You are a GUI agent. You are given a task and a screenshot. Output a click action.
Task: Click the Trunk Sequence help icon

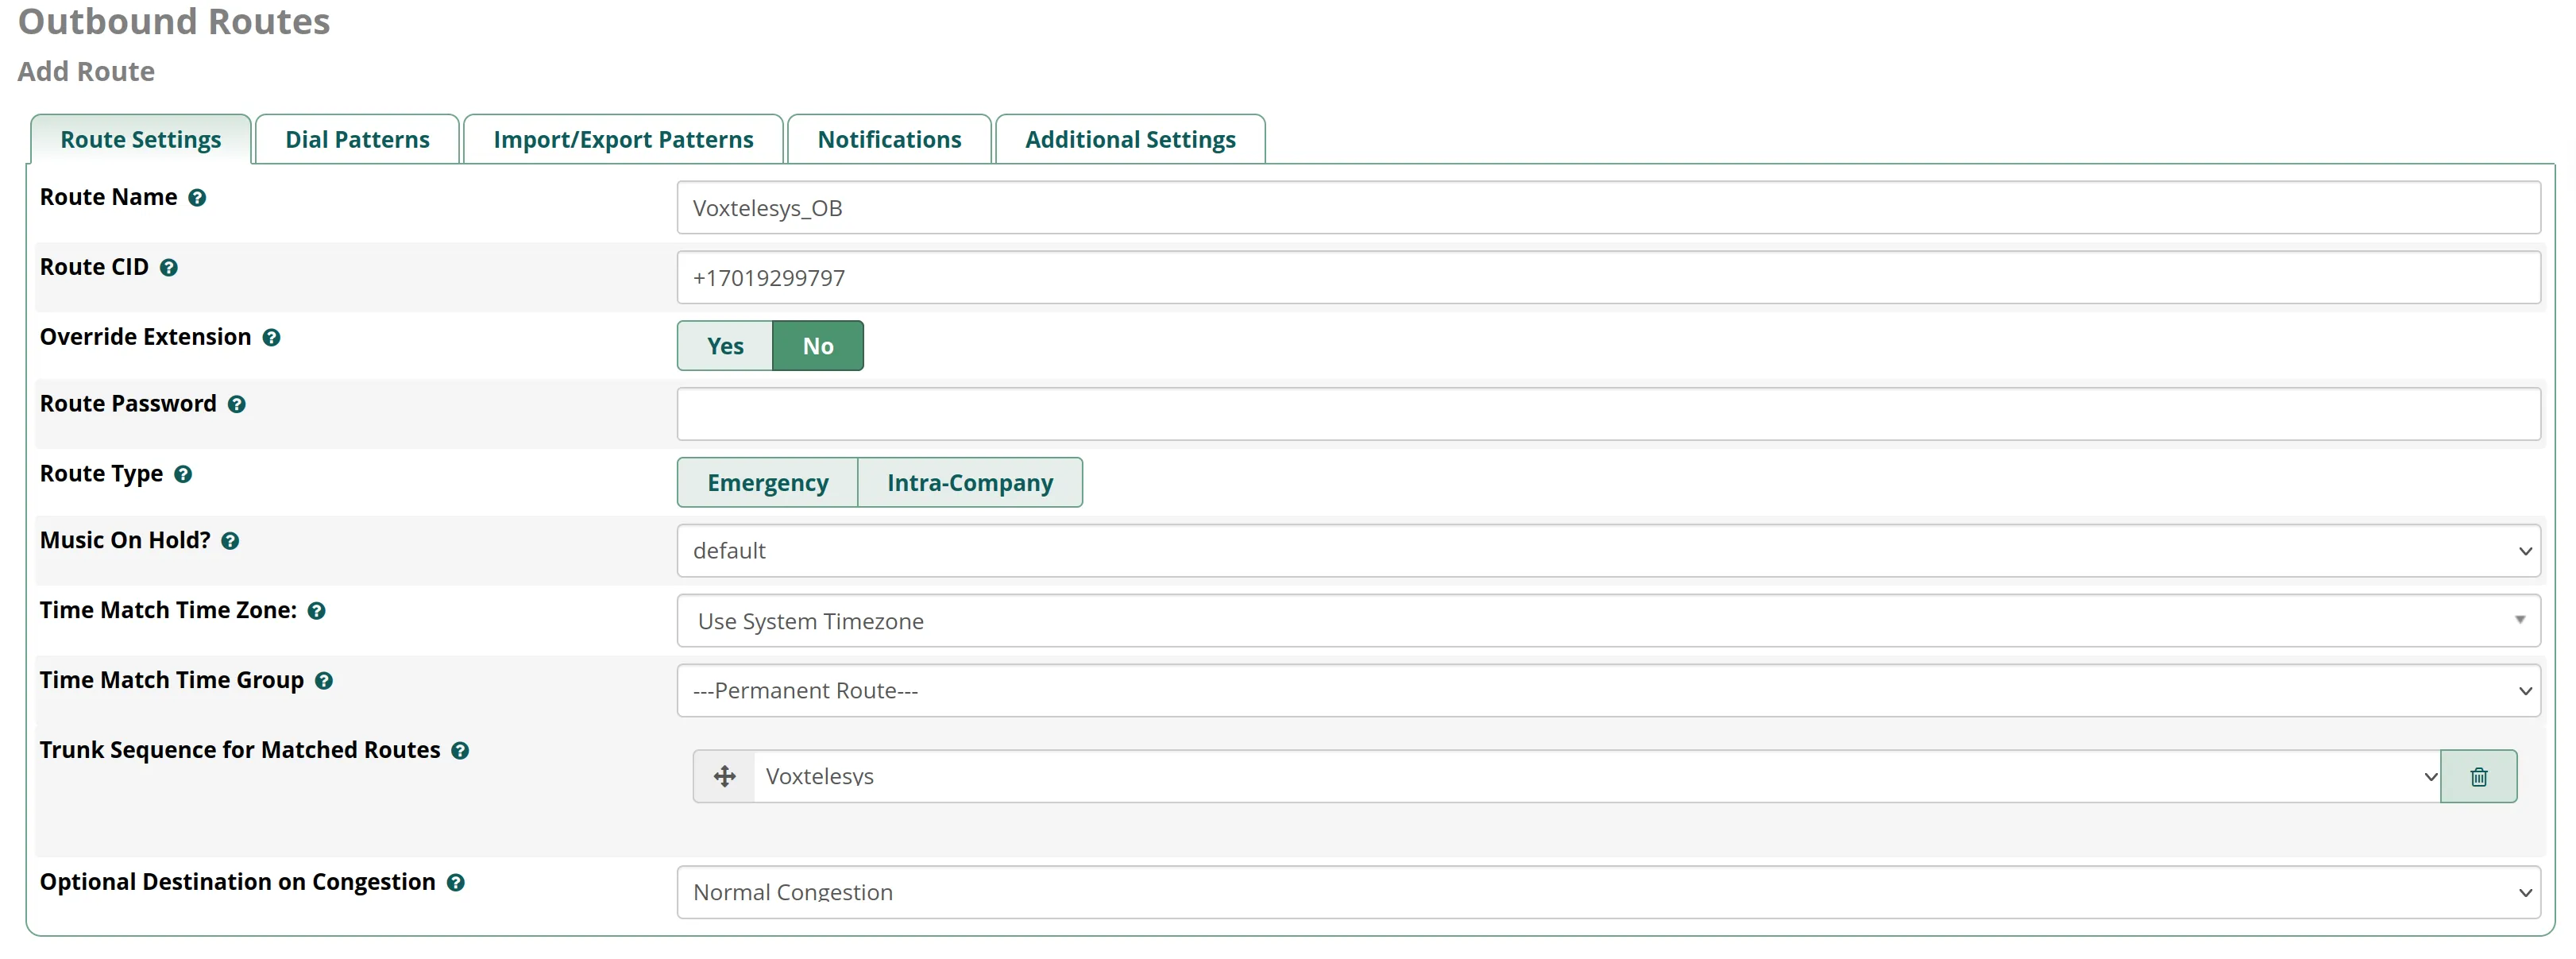(x=461, y=750)
